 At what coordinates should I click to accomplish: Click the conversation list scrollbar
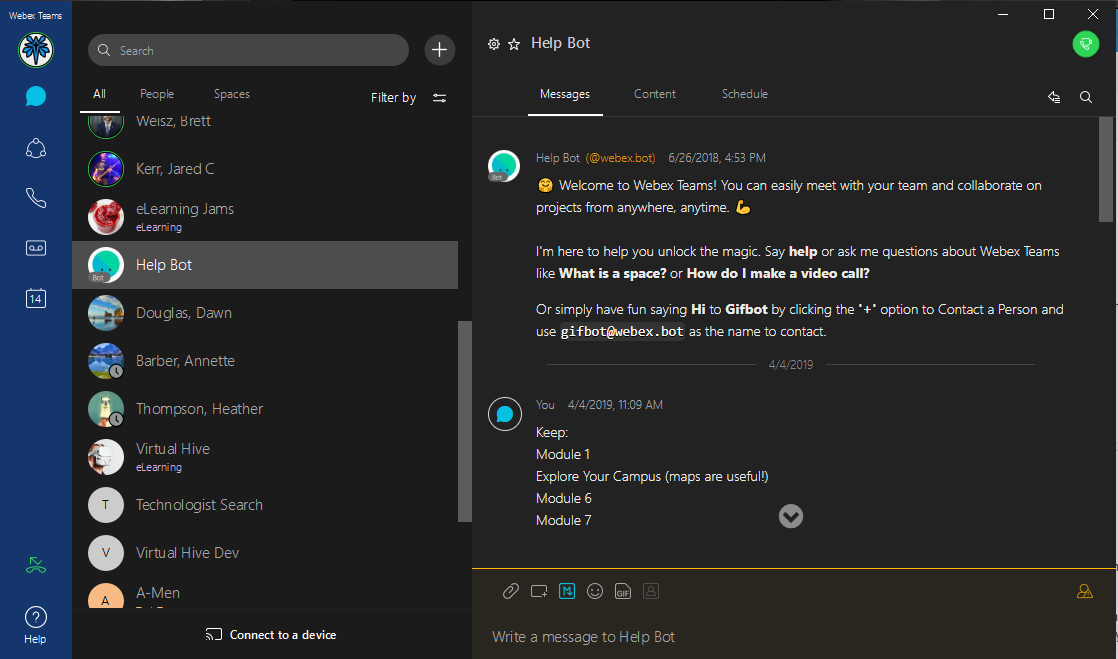tap(464, 420)
